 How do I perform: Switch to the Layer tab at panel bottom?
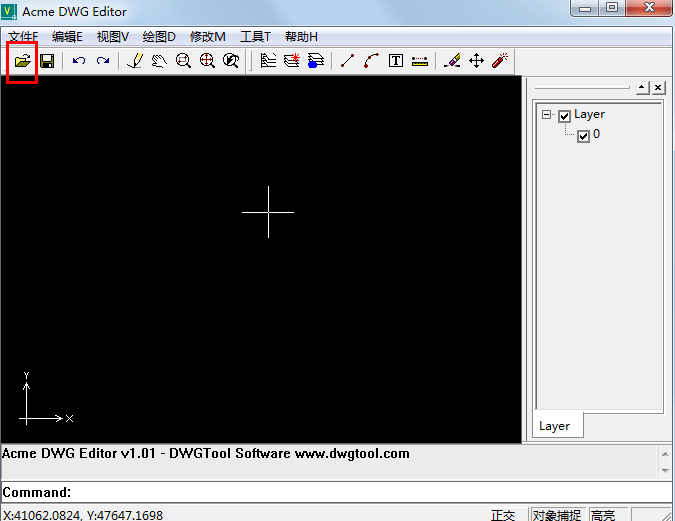pos(557,425)
